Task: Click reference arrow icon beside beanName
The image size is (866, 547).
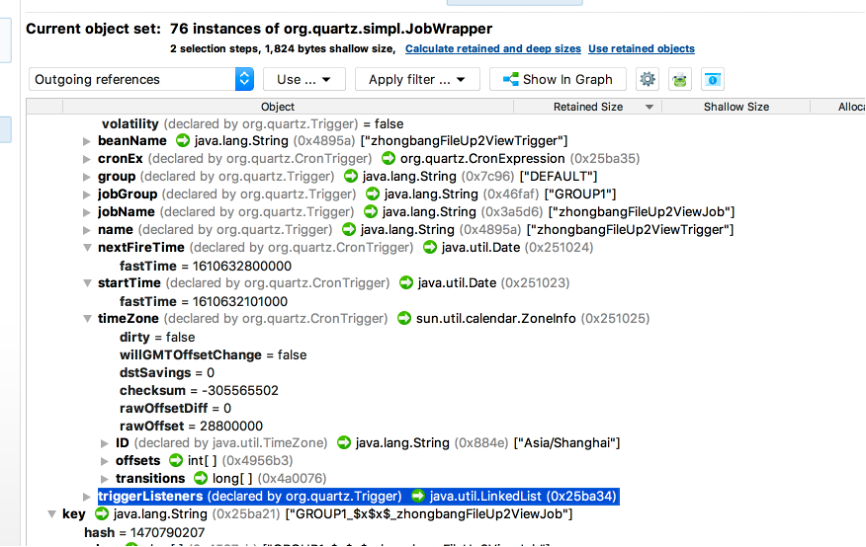Action: (x=183, y=141)
